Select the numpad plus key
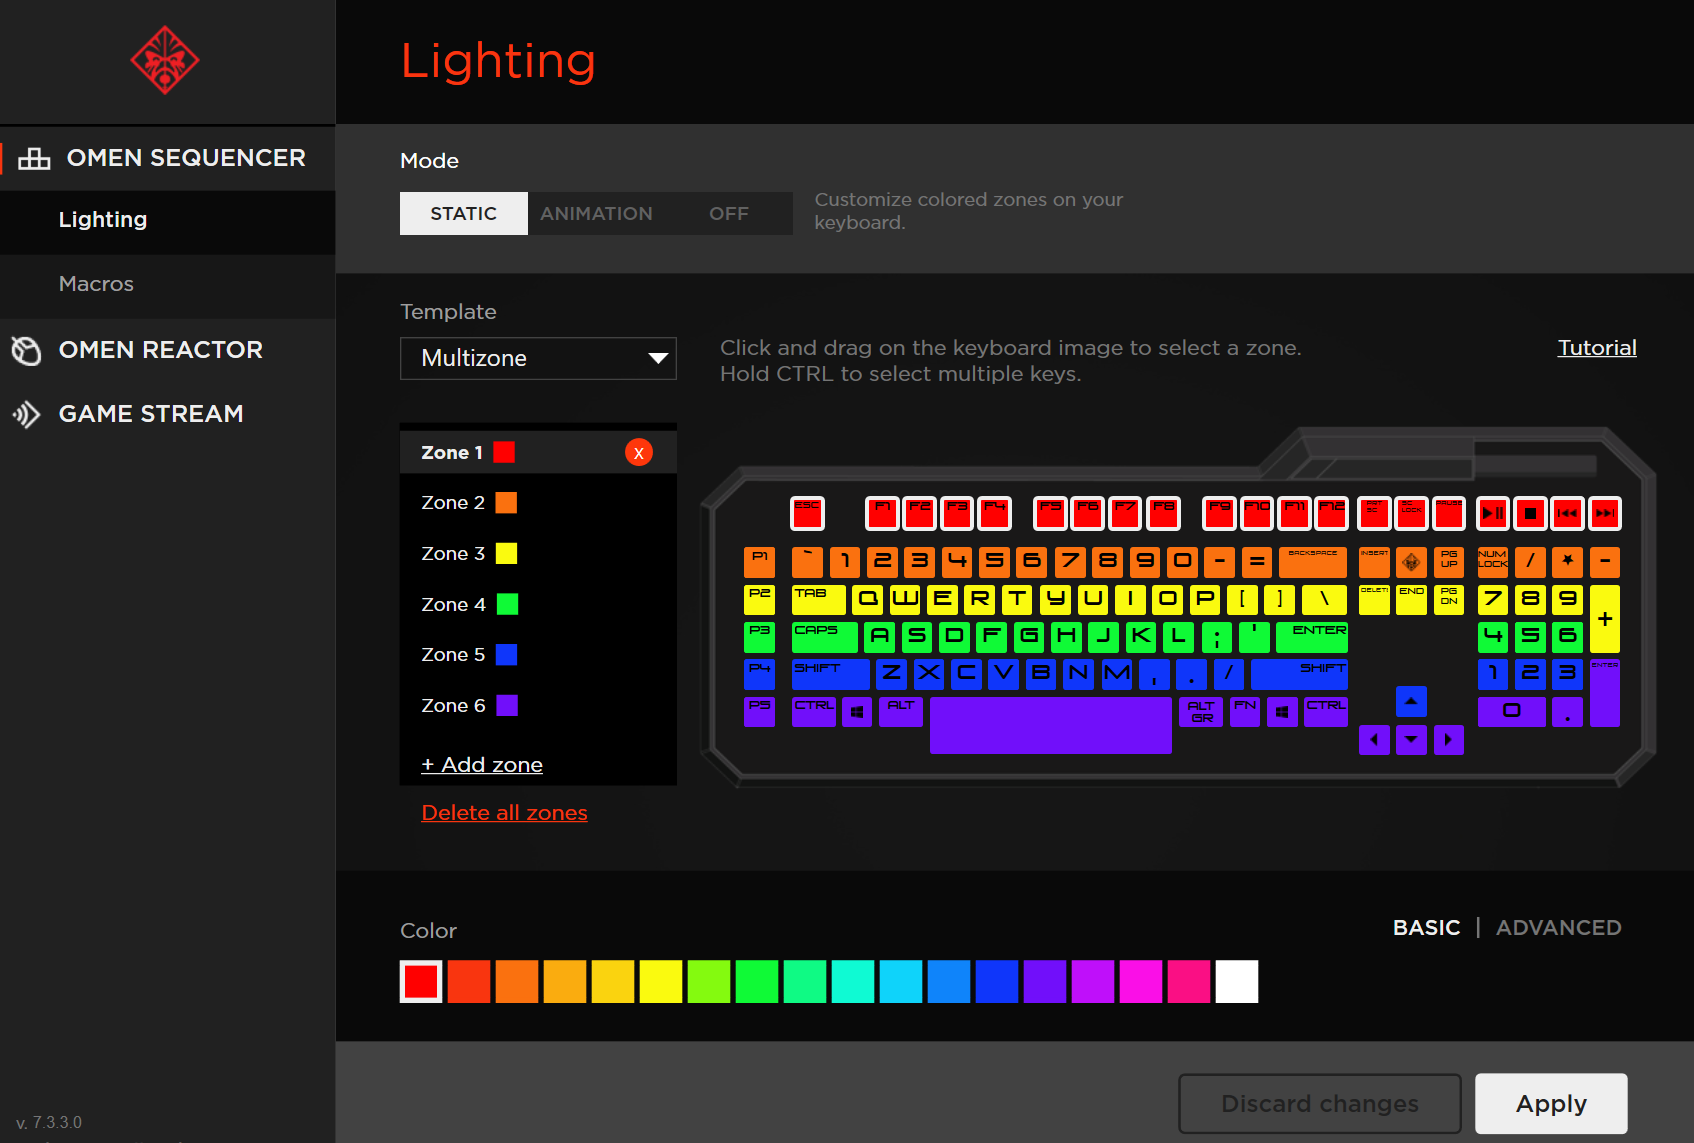 [x=1605, y=619]
